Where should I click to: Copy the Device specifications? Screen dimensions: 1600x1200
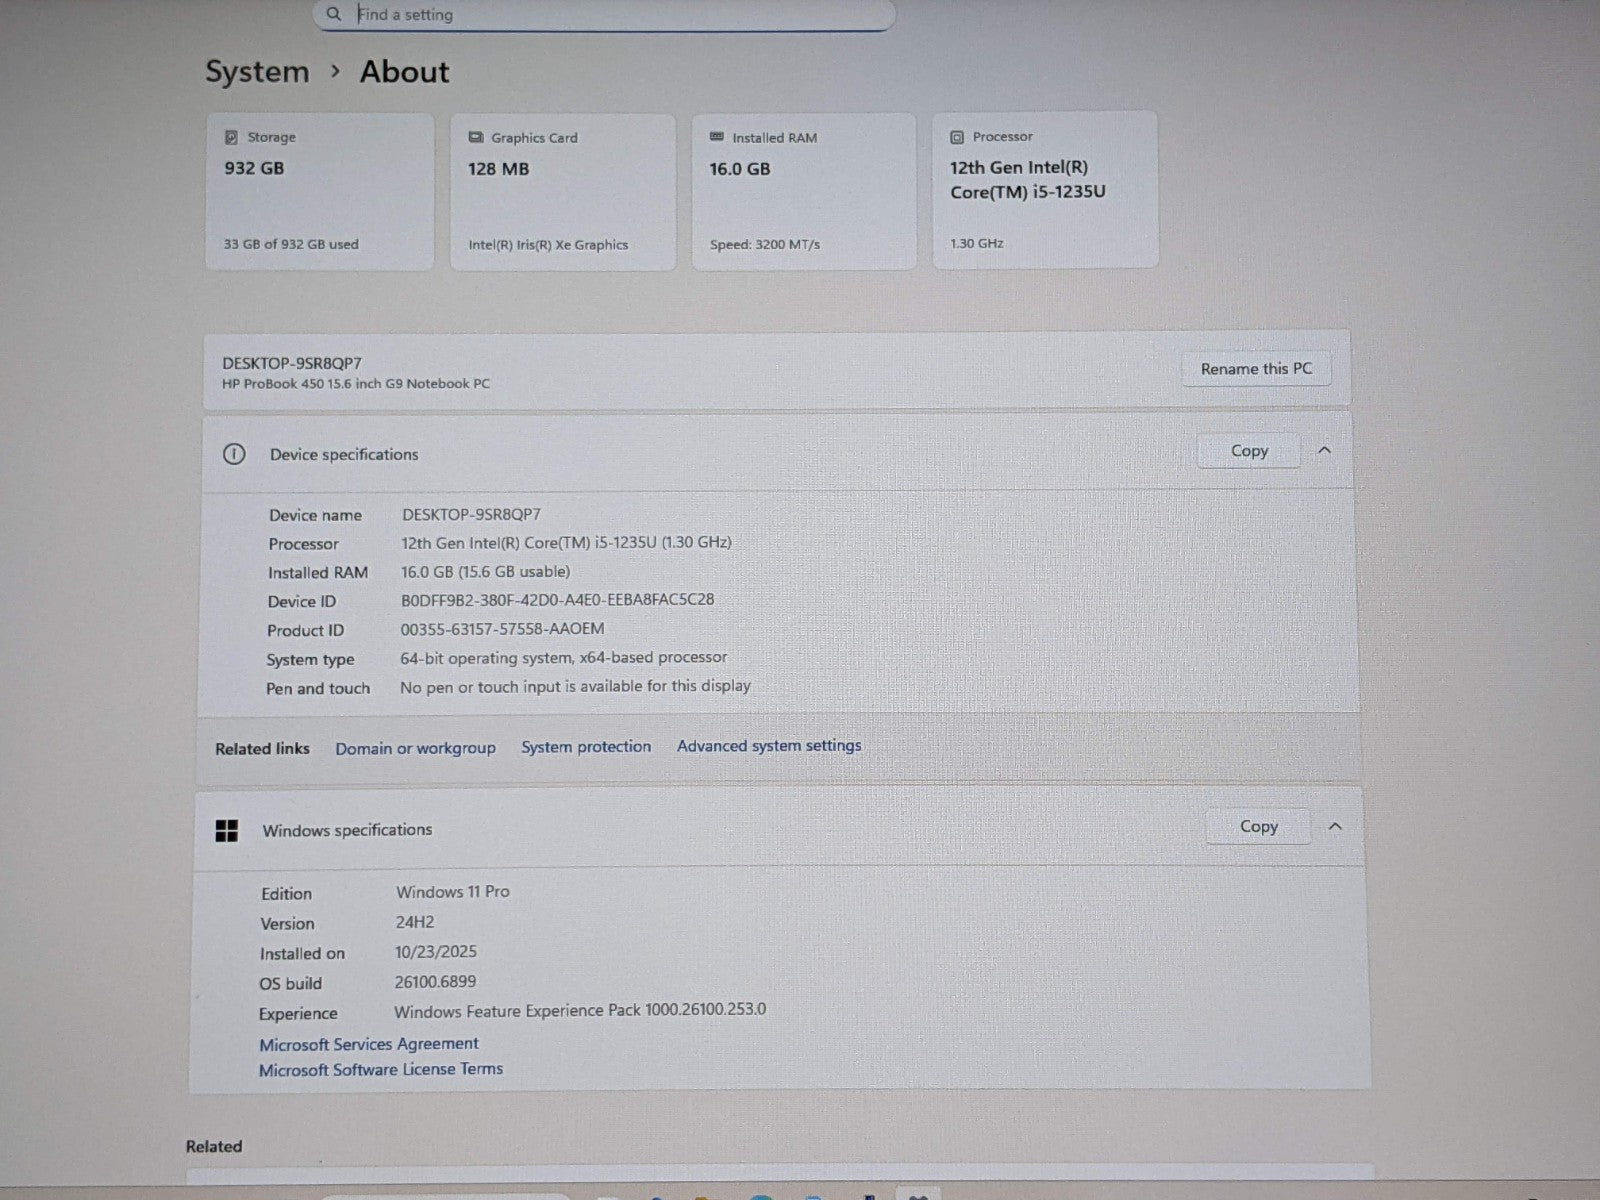pyautogui.click(x=1249, y=451)
